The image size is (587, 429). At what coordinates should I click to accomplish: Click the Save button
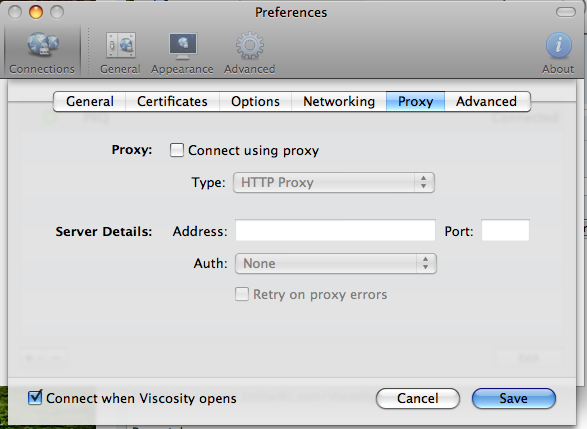[514, 398]
